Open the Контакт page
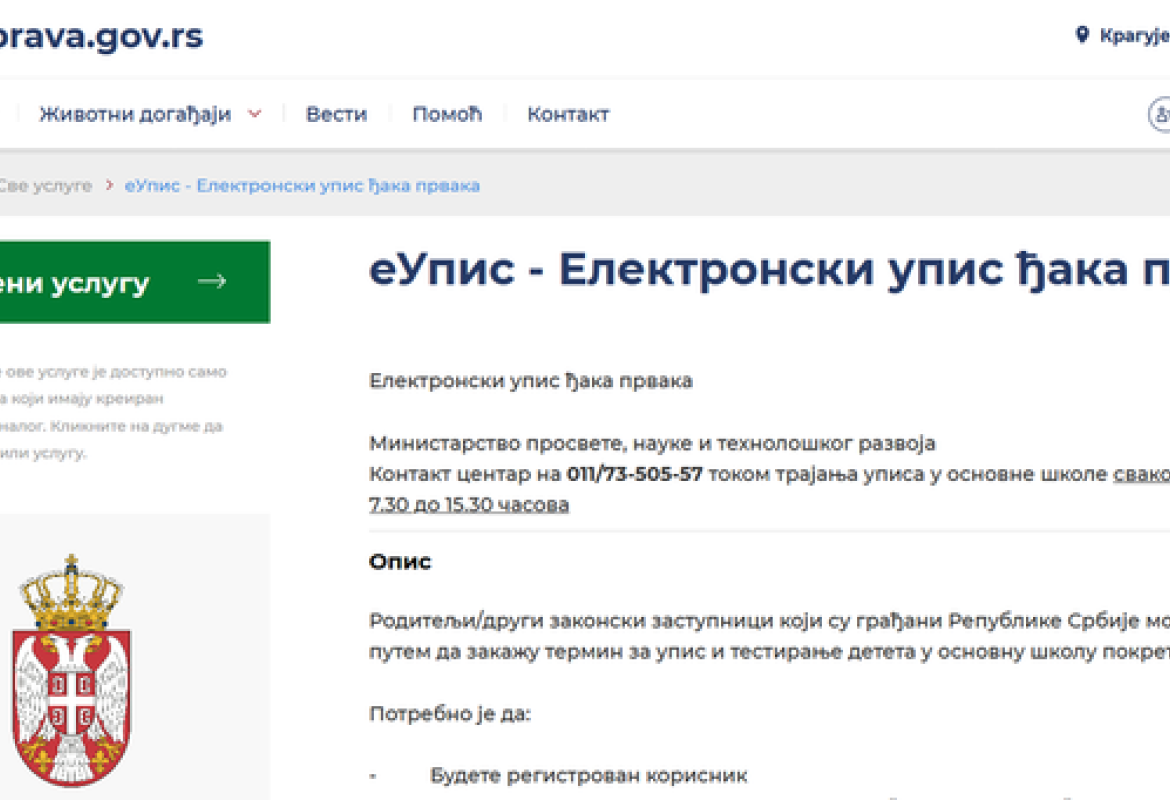Image resolution: width=1170 pixels, height=800 pixels. tap(568, 114)
